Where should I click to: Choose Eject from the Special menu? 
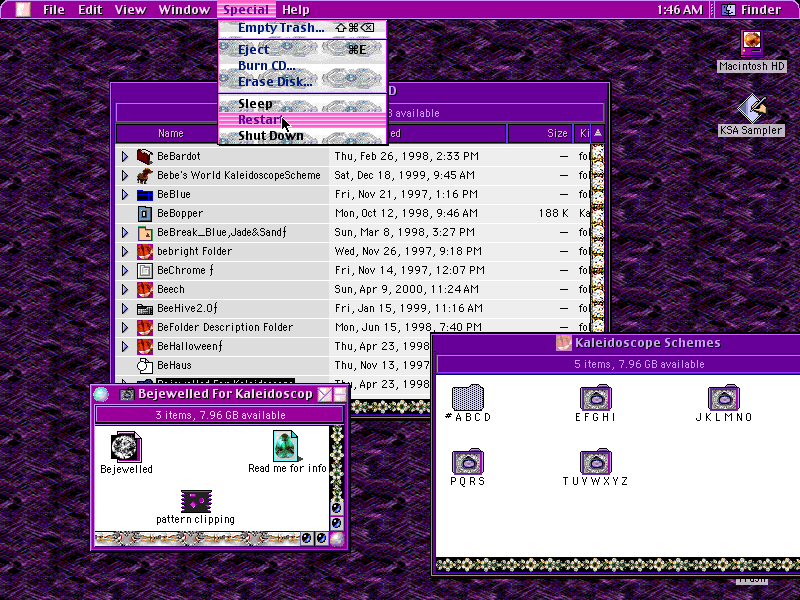pyautogui.click(x=303, y=49)
